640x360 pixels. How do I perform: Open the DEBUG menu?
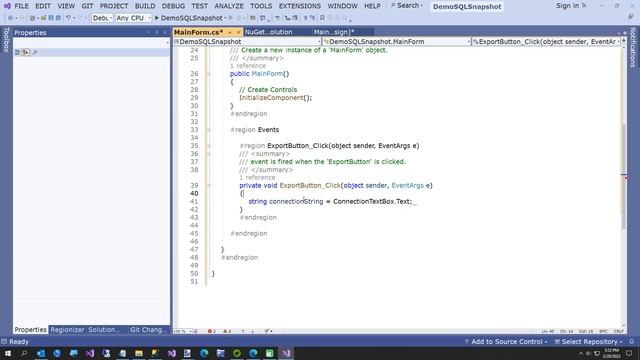(173, 6)
